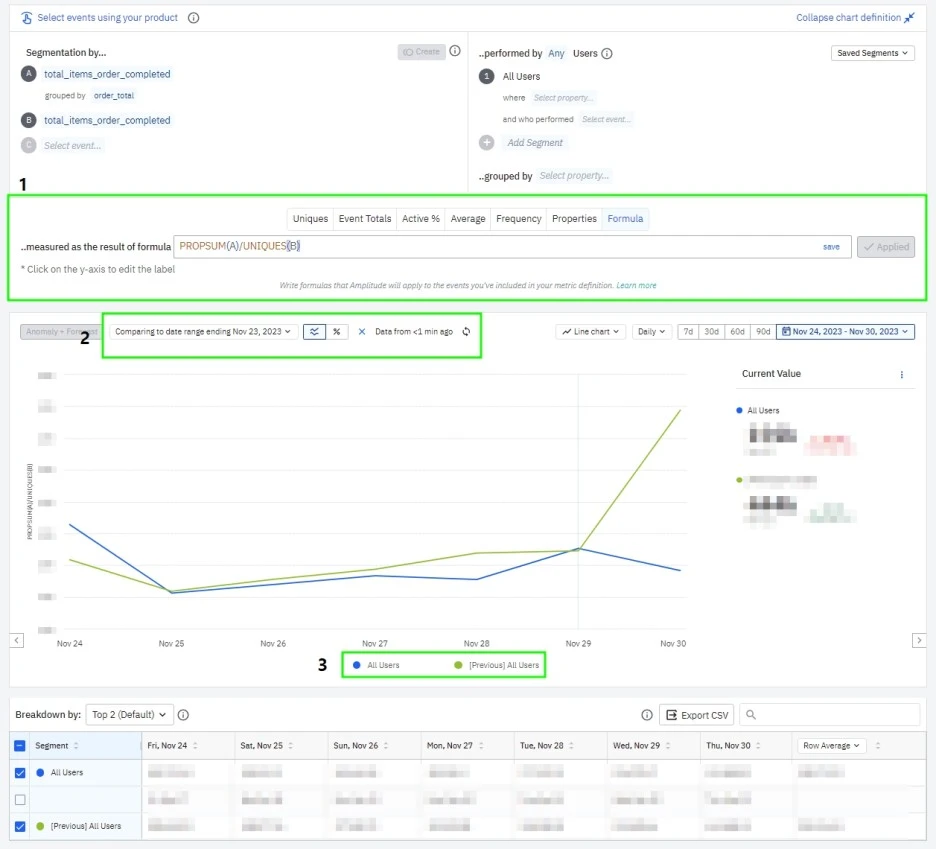Open the Export CSV option

coord(696,714)
